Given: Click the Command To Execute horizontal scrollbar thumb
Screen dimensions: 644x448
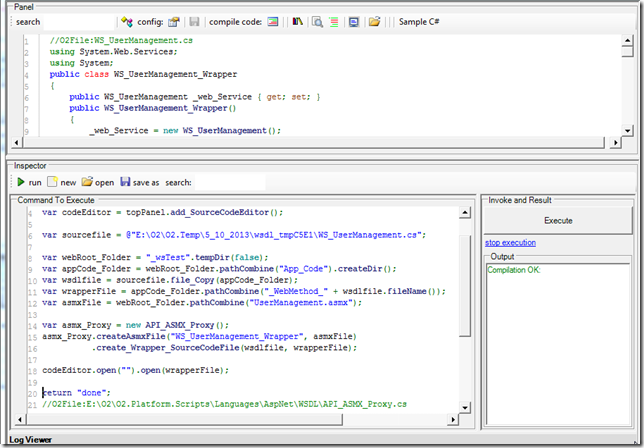Looking at the screenshot, I should click(x=184, y=419).
